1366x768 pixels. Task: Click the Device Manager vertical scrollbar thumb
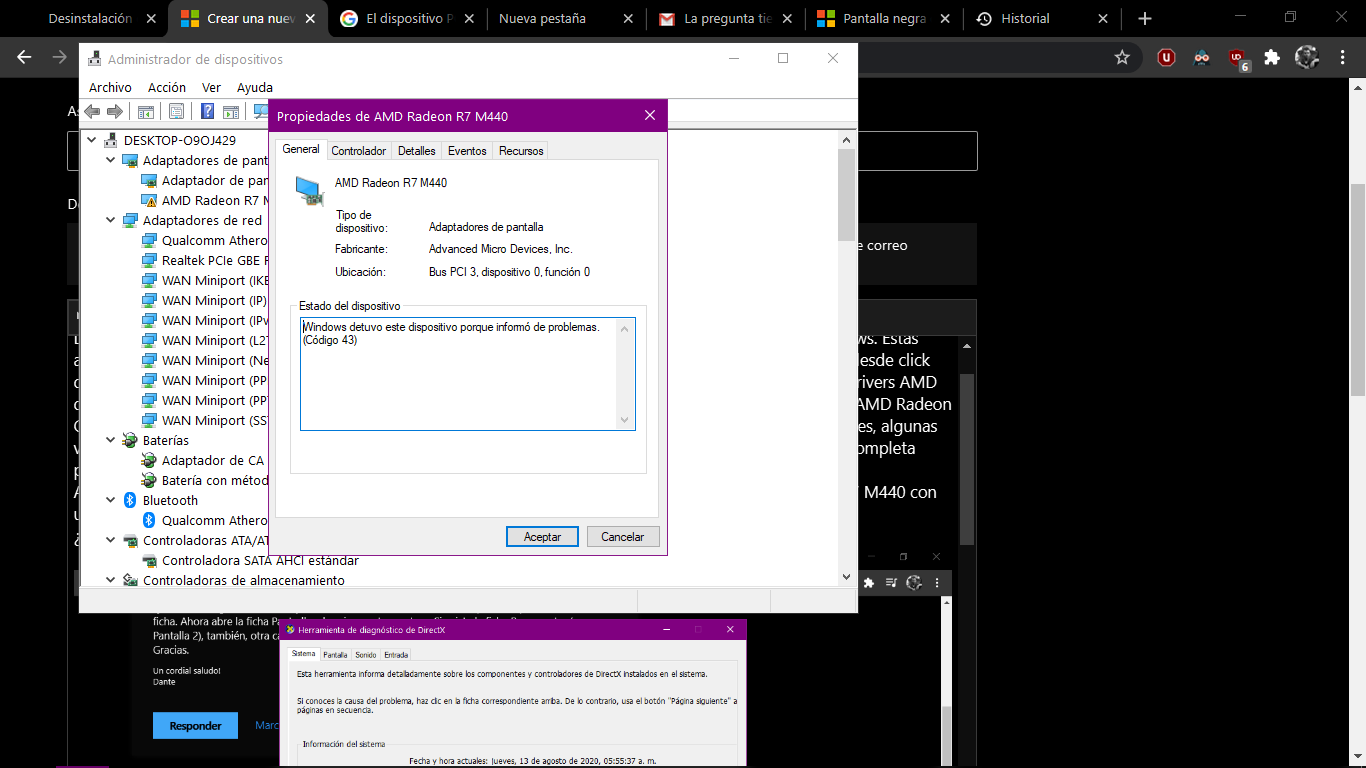tap(847, 195)
